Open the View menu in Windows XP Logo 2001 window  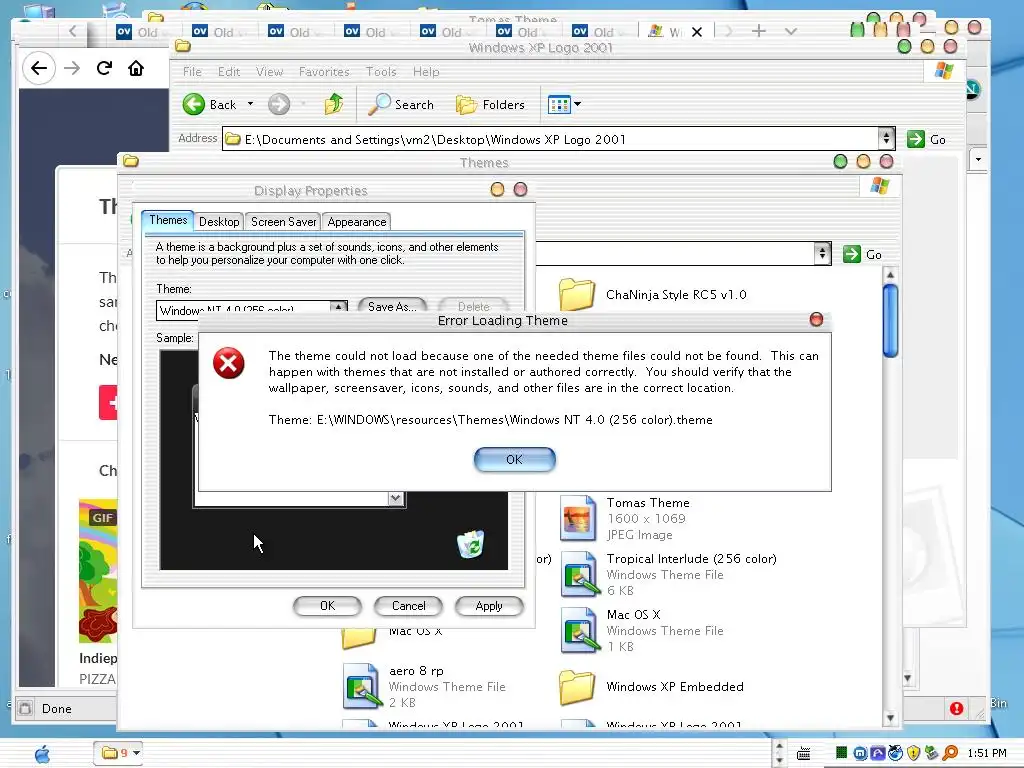[269, 72]
